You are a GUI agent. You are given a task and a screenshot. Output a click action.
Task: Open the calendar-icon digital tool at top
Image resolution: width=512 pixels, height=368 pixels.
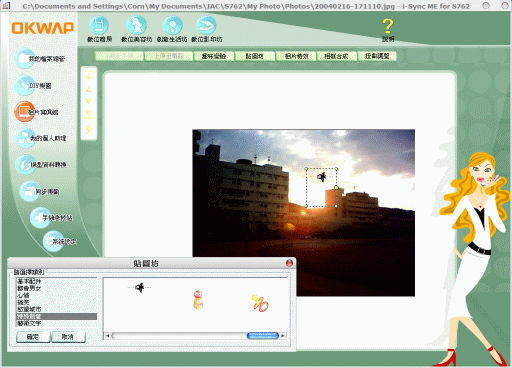pyautogui.click(x=99, y=26)
